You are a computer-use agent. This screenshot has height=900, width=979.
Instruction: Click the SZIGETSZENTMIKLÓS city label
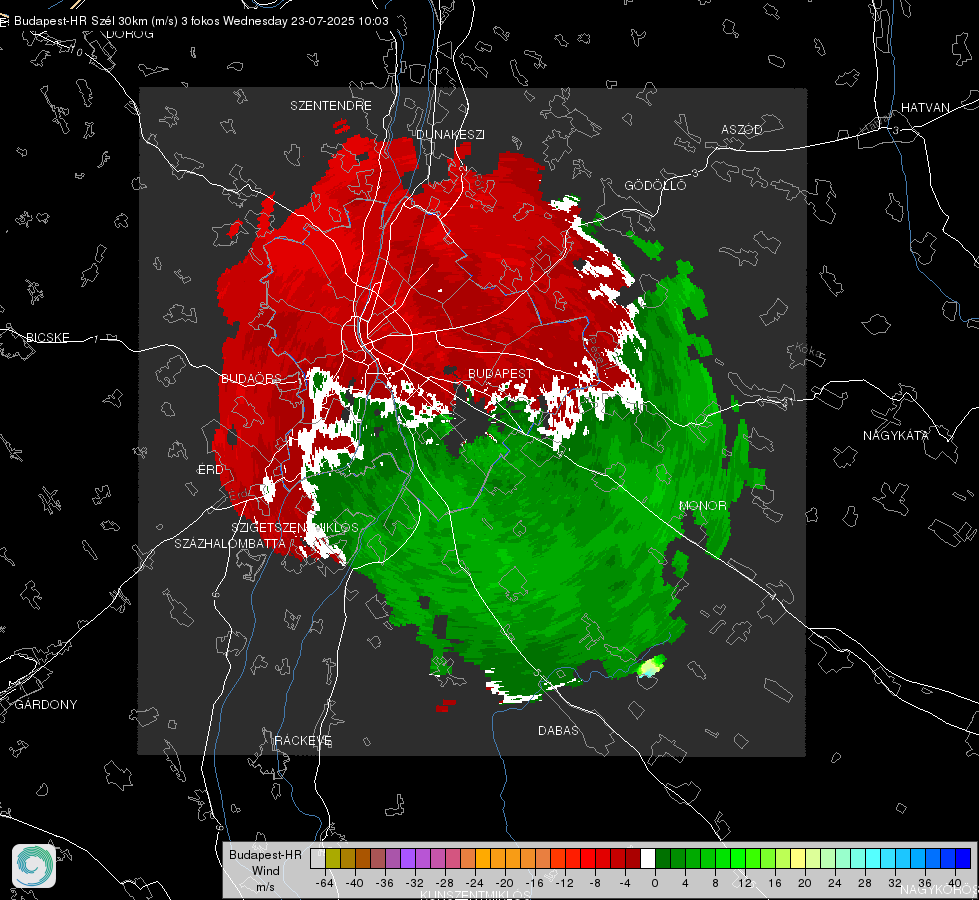coord(295,527)
